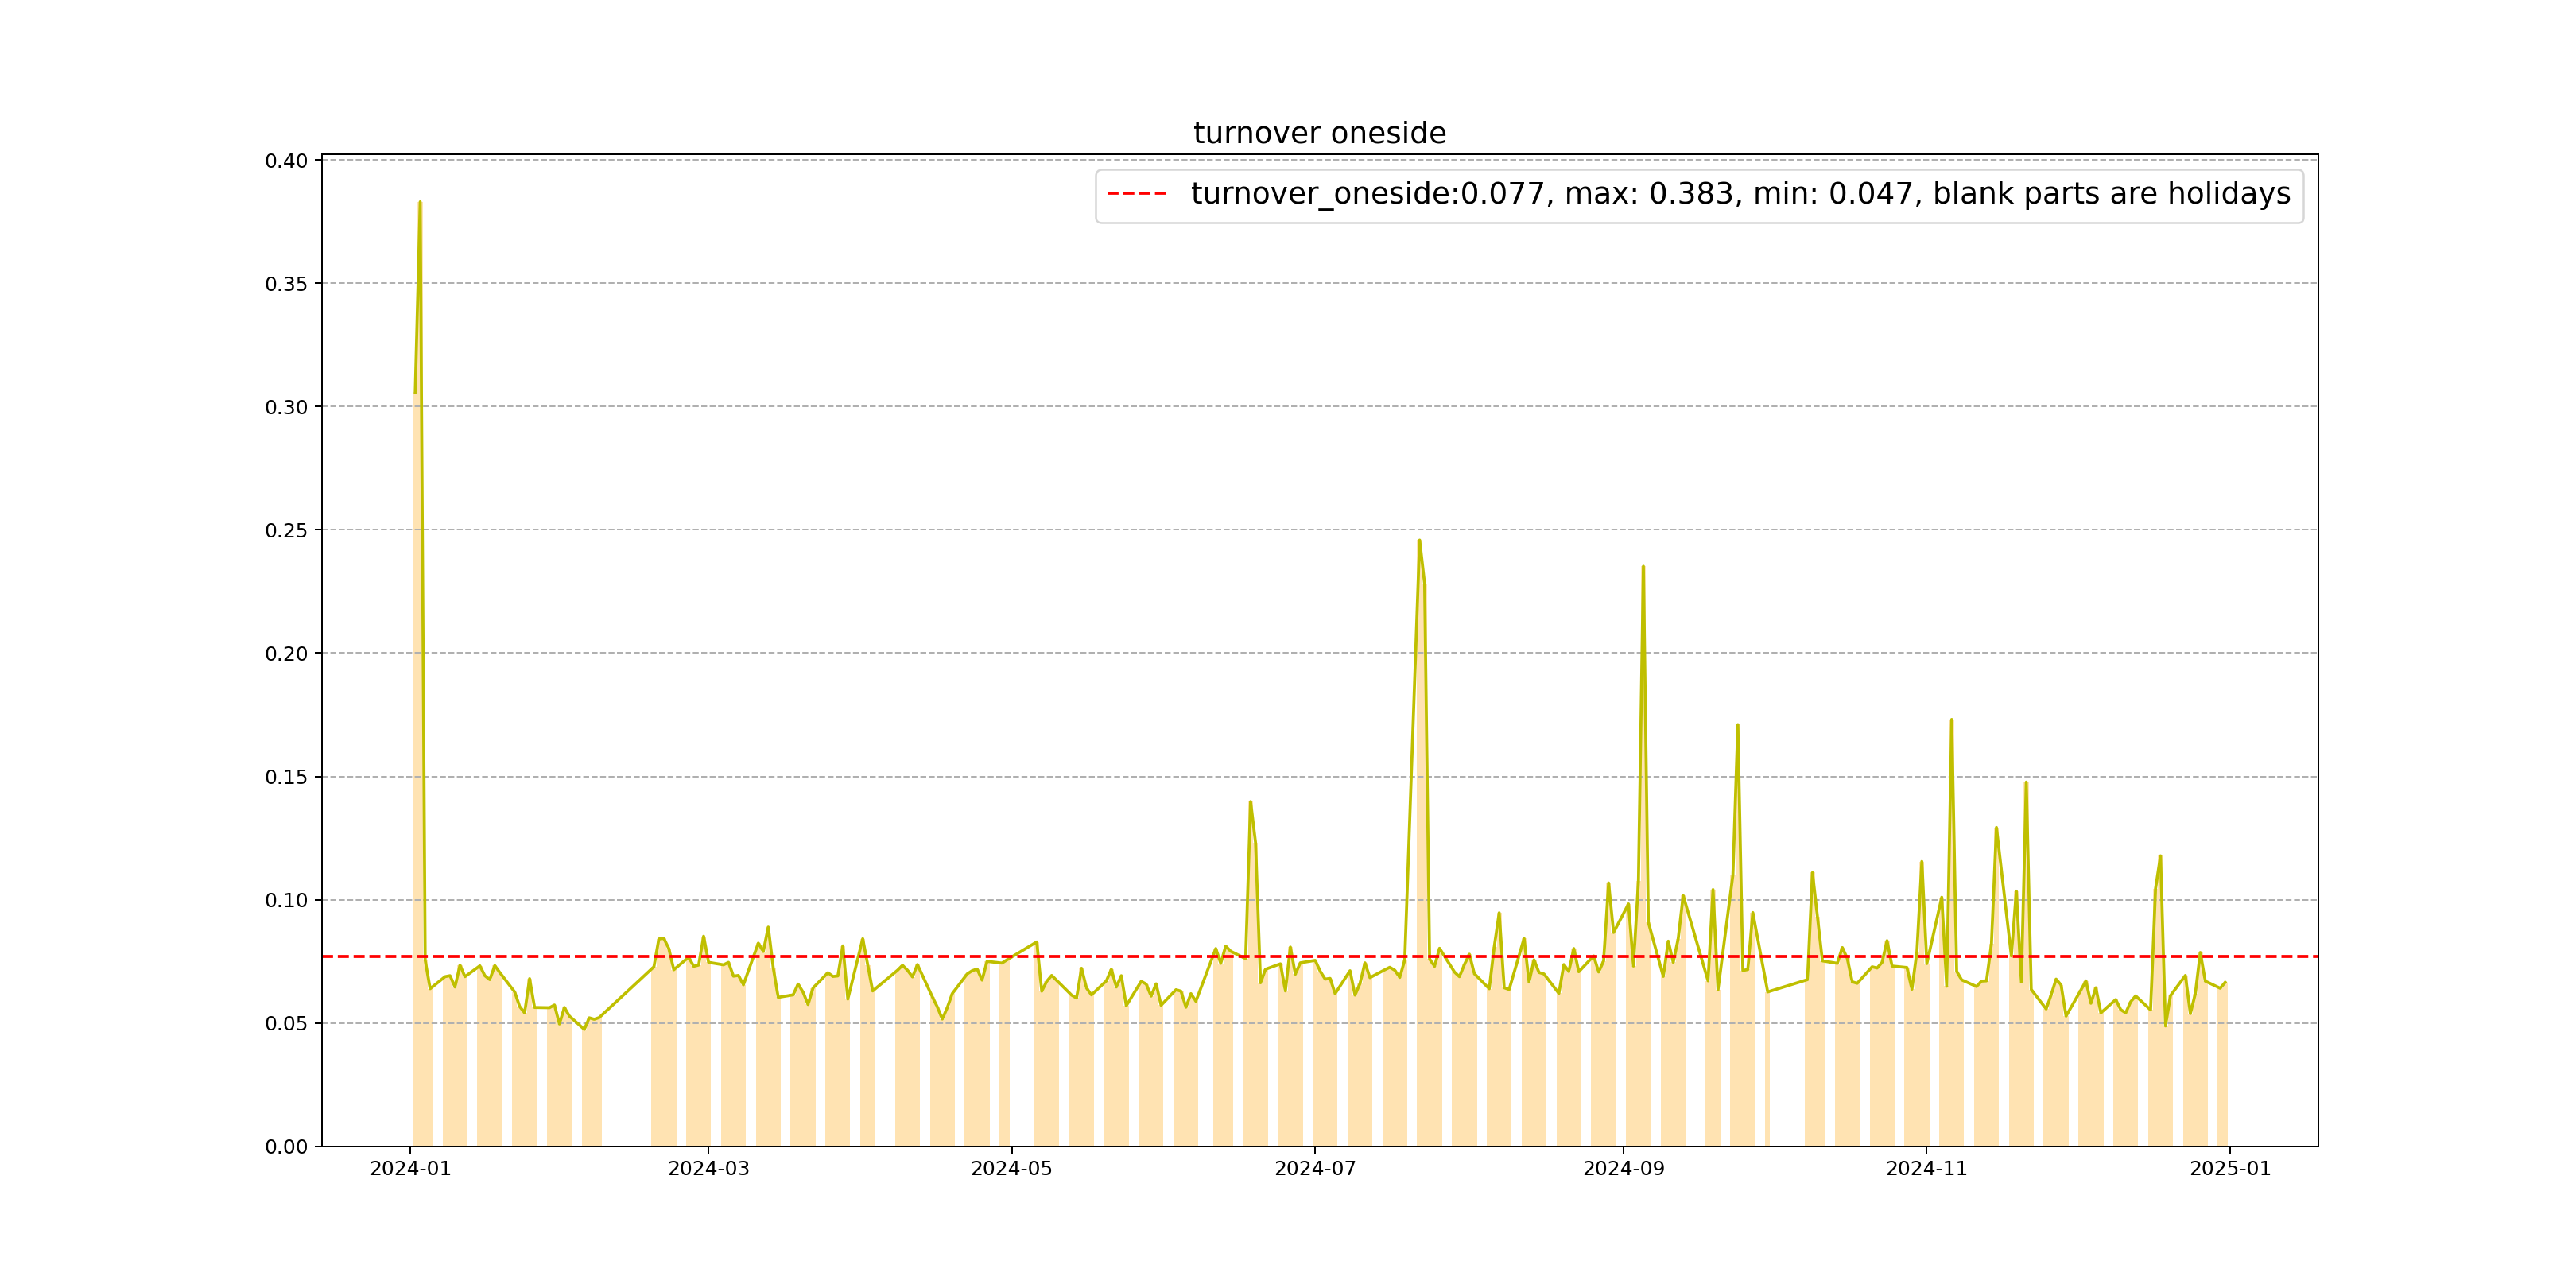2576x1288 pixels.
Task: Click the legend text about turnover_oneside
Action: coord(1739,194)
